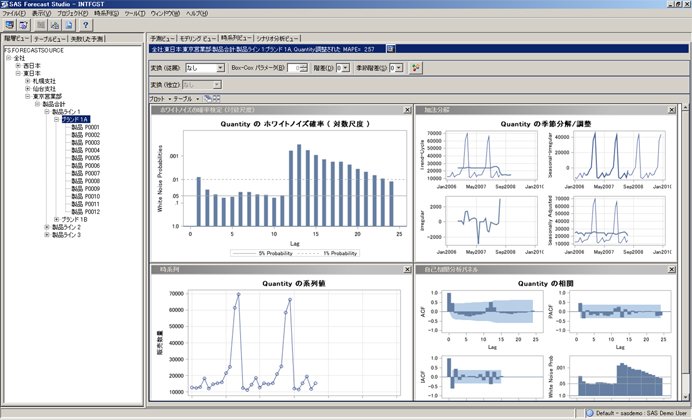Image resolution: width=692 pixels, height=420 pixels.
Task: Open the ファイル menu
Action: [x=14, y=13]
